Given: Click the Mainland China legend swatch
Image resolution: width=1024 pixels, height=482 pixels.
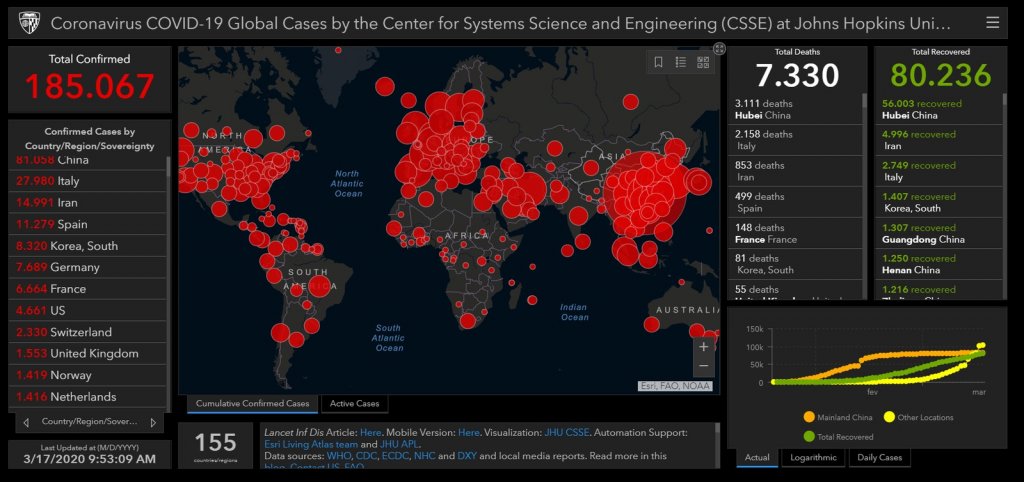Looking at the screenshot, I should click(809, 417).
